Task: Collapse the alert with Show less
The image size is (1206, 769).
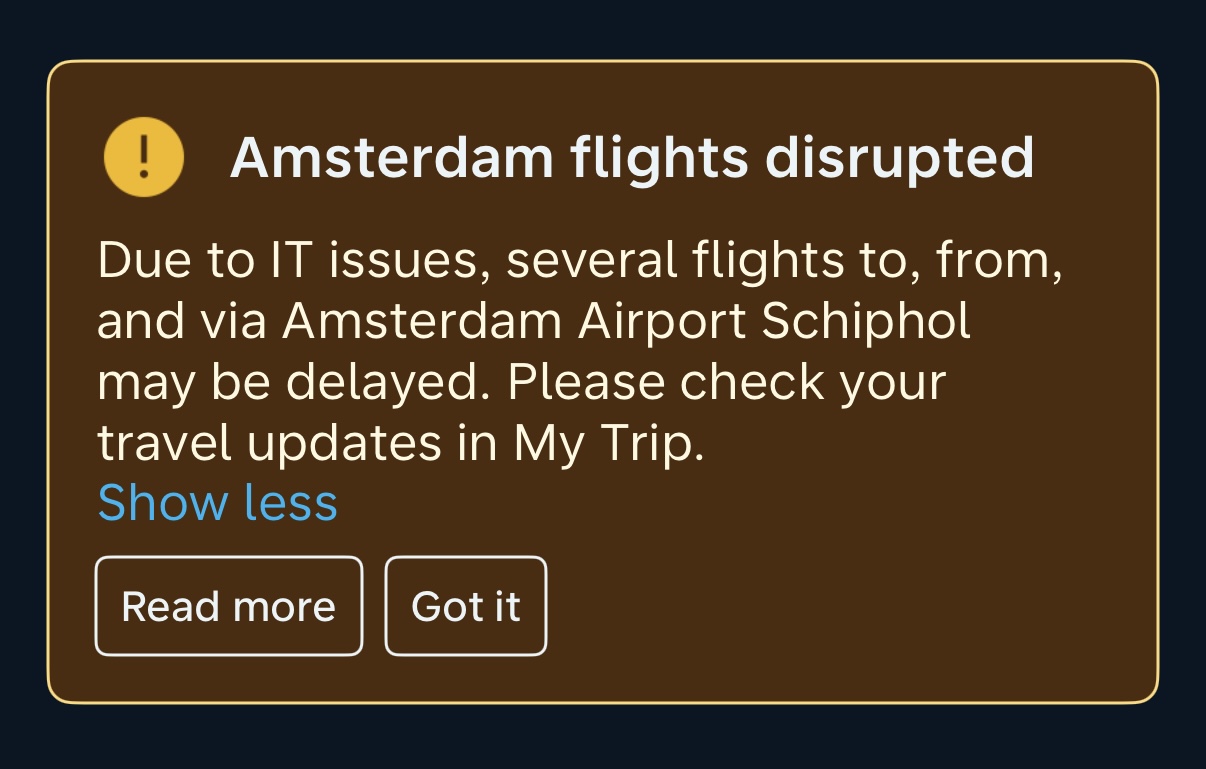Action: point(217,502)
